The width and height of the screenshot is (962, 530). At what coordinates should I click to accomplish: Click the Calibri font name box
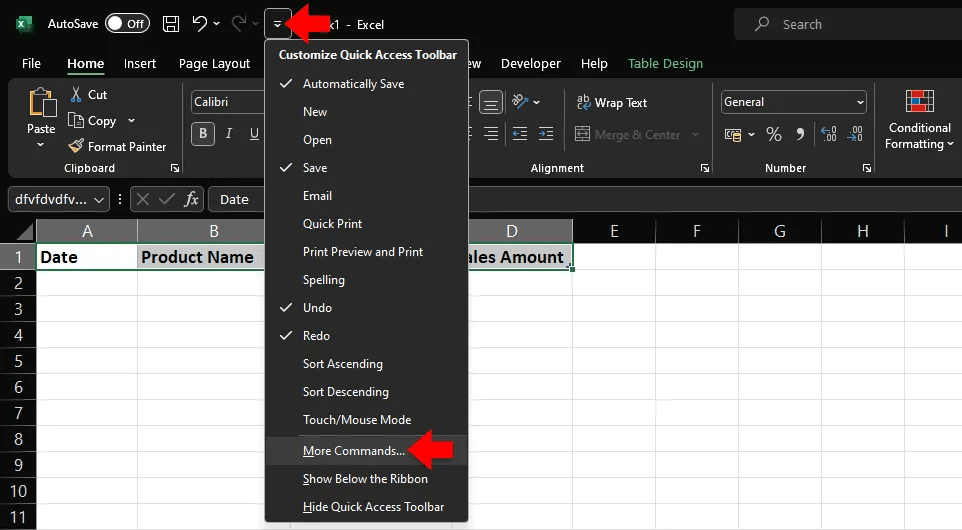(x=227, y=102)
